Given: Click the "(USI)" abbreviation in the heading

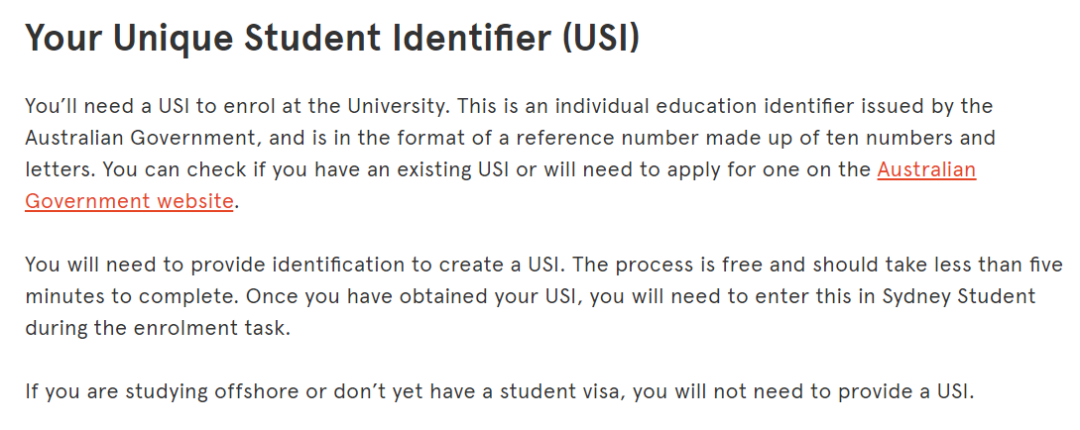Looking at the screenshot, I should pyautogui.click(x=601, y=40).
